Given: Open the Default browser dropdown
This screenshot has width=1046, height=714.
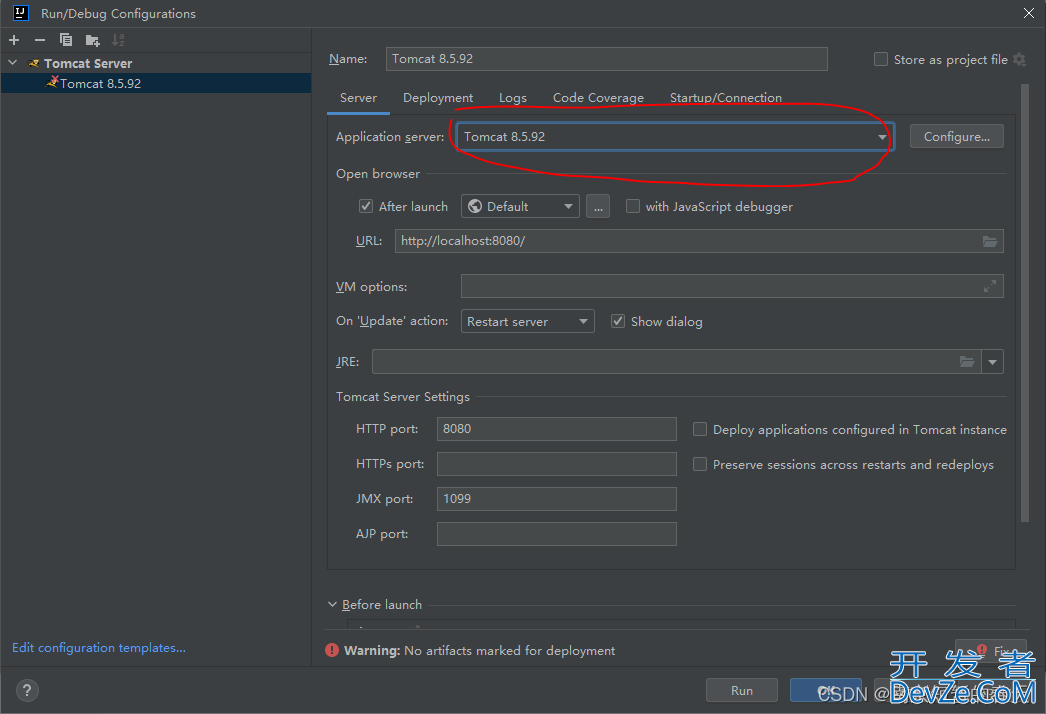Looking at the screenshot, I should point(520,207).
